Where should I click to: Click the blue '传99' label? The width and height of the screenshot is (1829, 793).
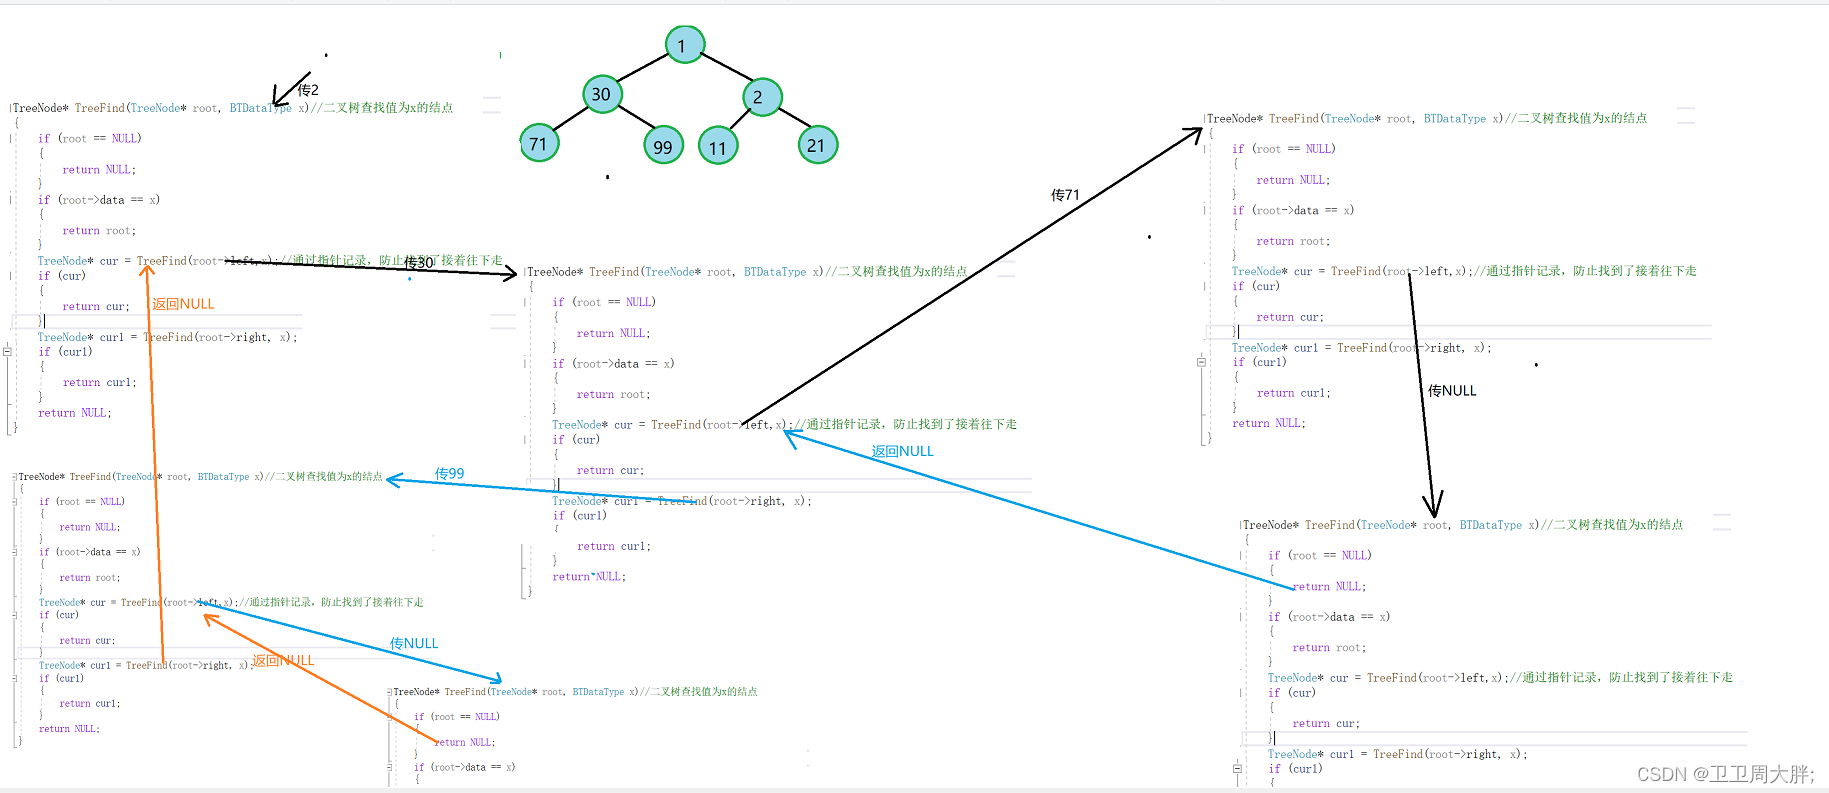[x=449, y=473]
